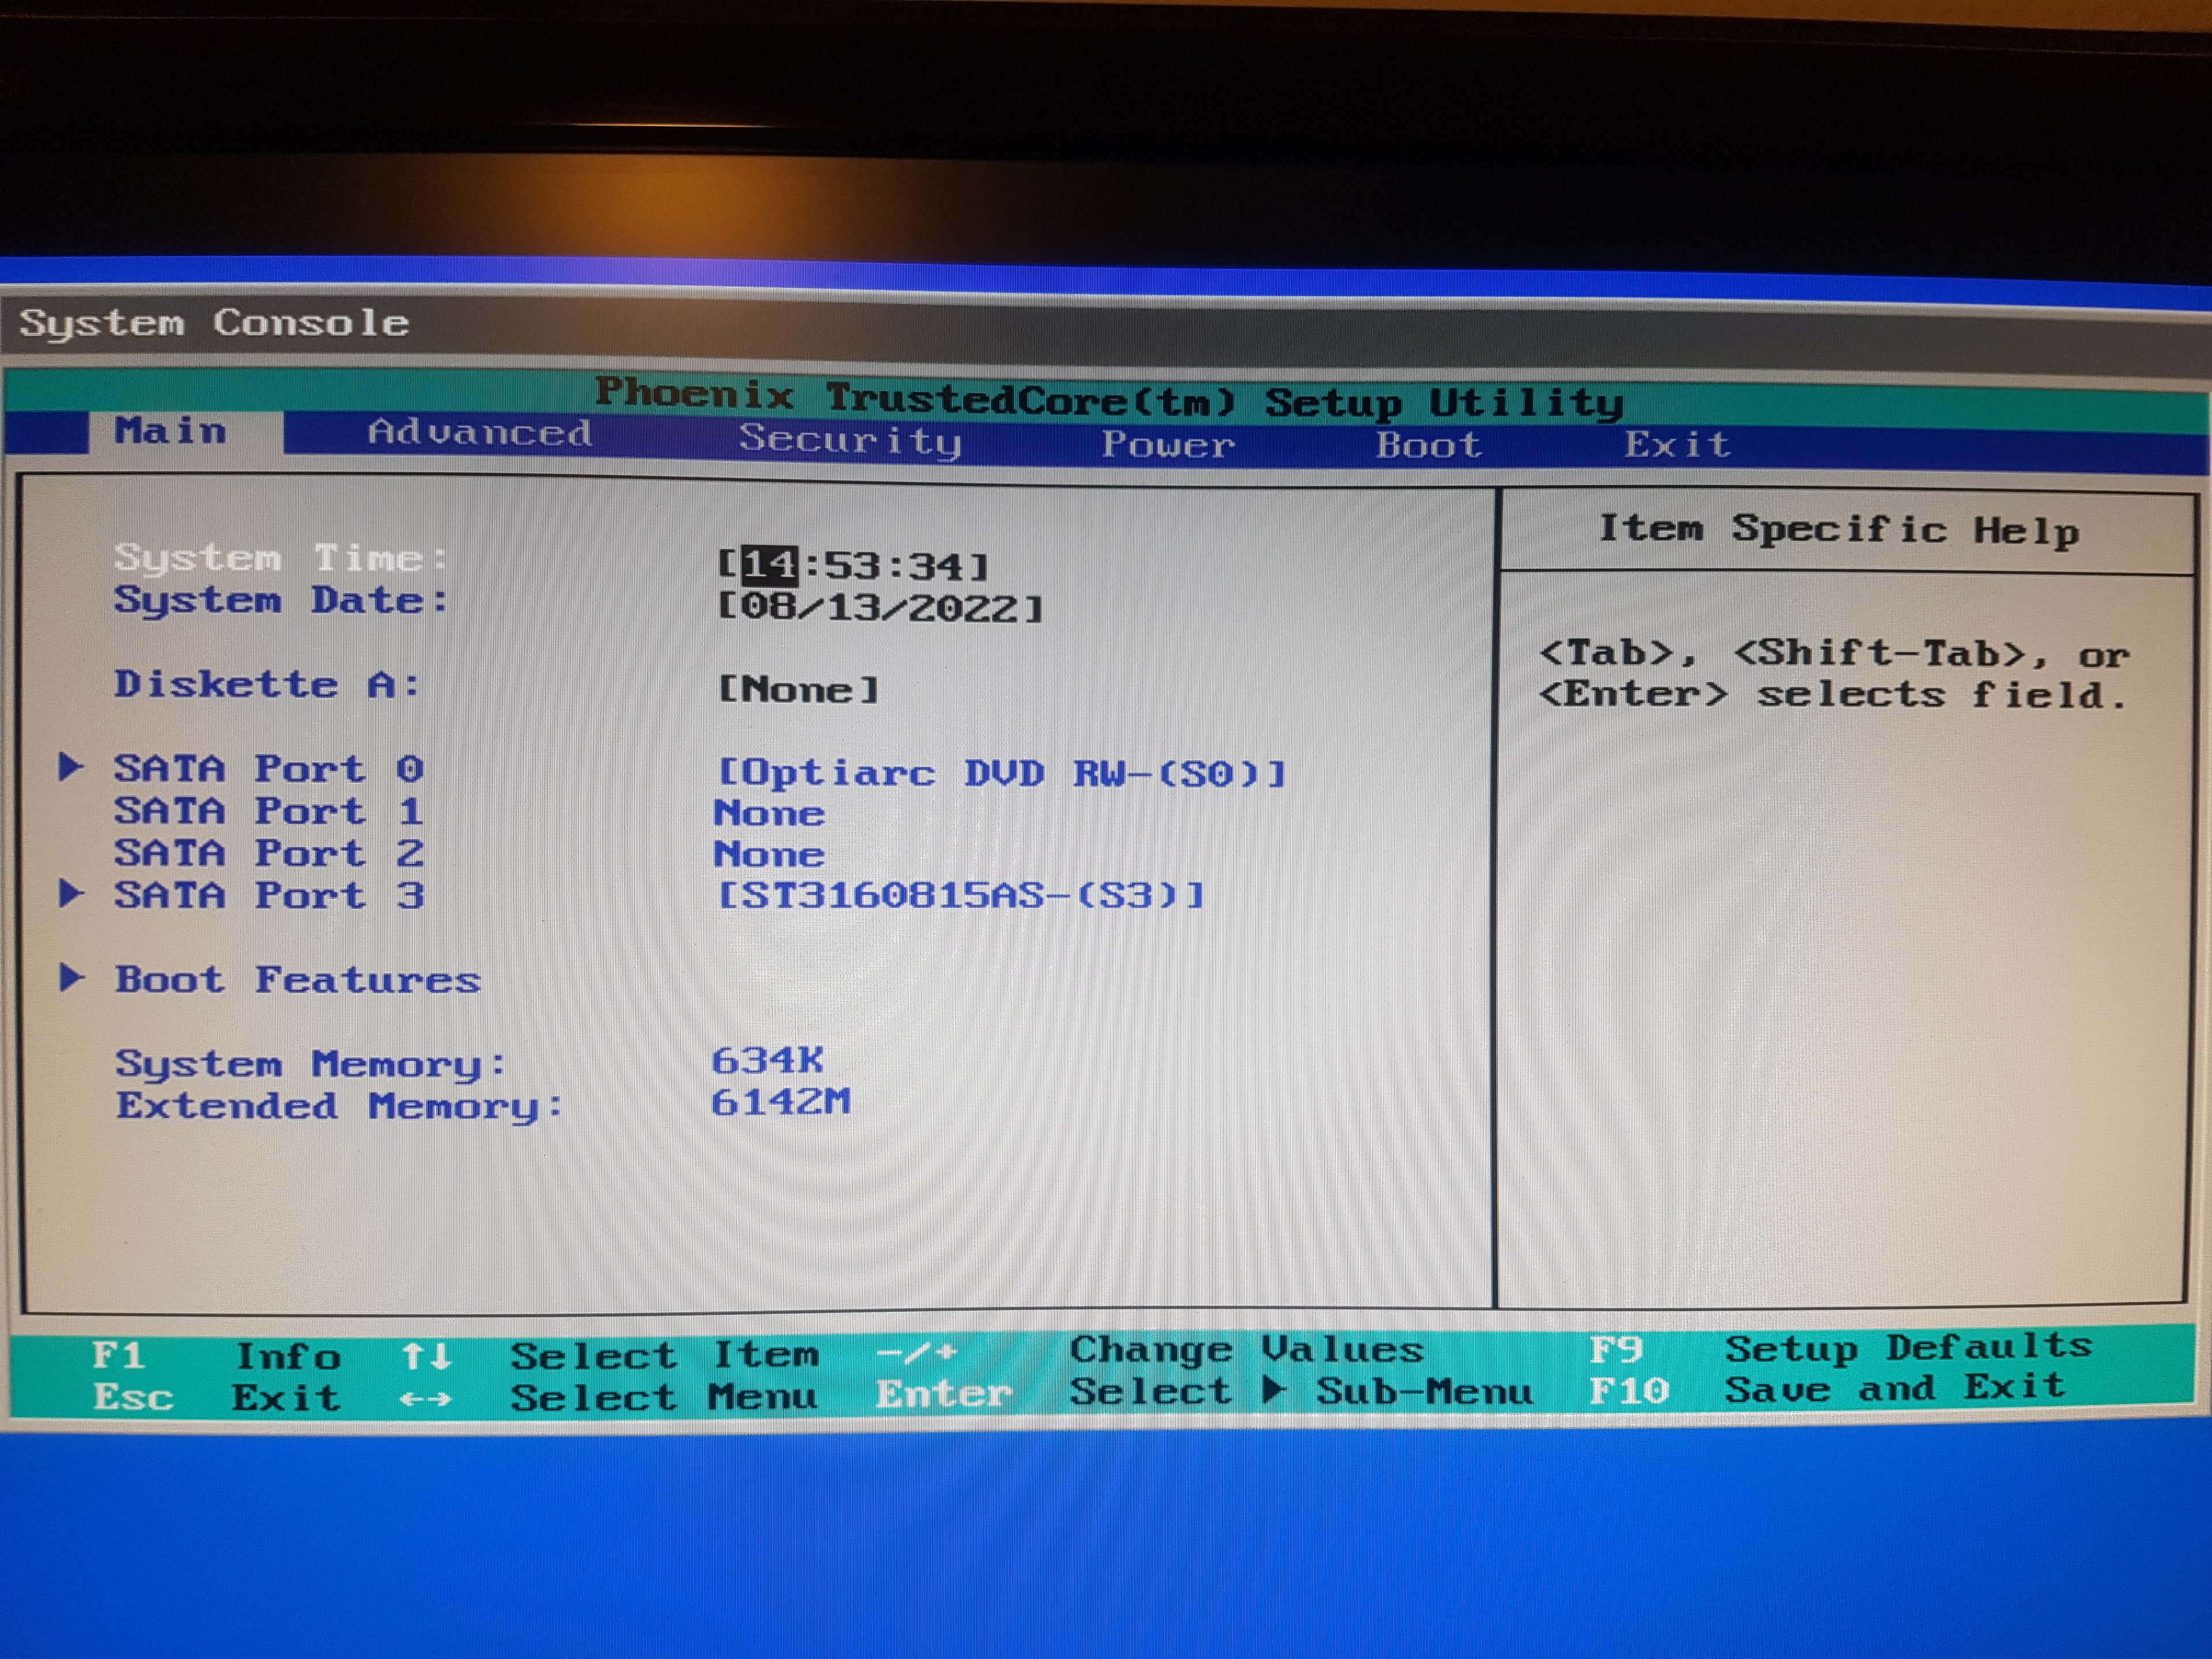Click the ST3160815AS drive entry

tap(960, 895)
